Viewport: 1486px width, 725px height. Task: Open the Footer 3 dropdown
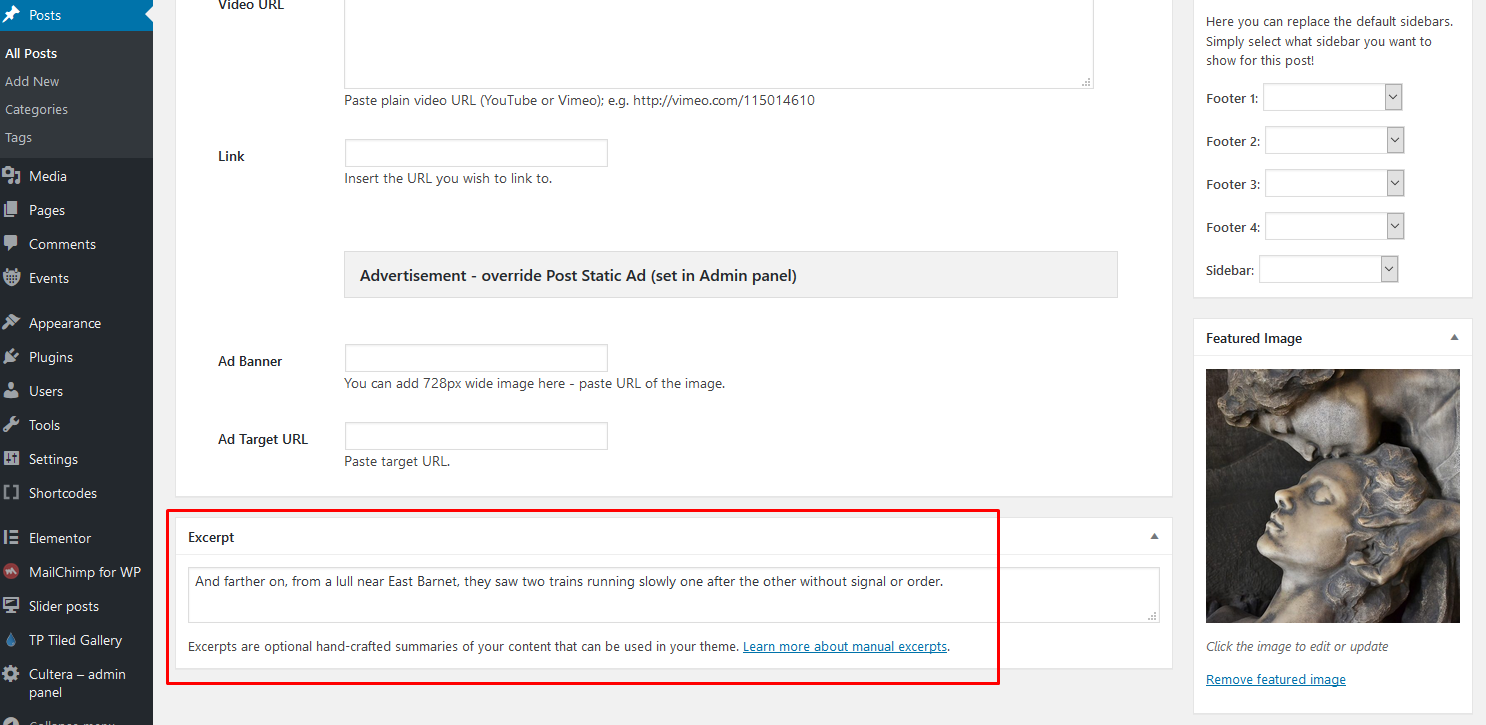(x=1334, y=184)
